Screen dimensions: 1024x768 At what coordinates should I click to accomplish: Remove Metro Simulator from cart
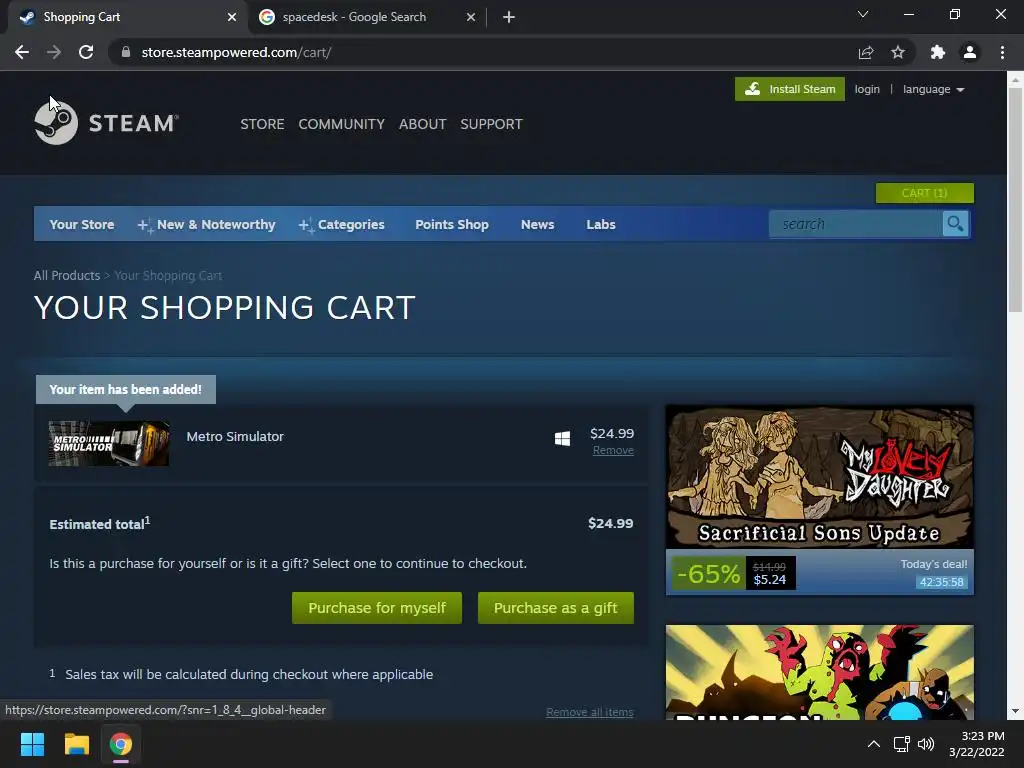tap(613, 451)
